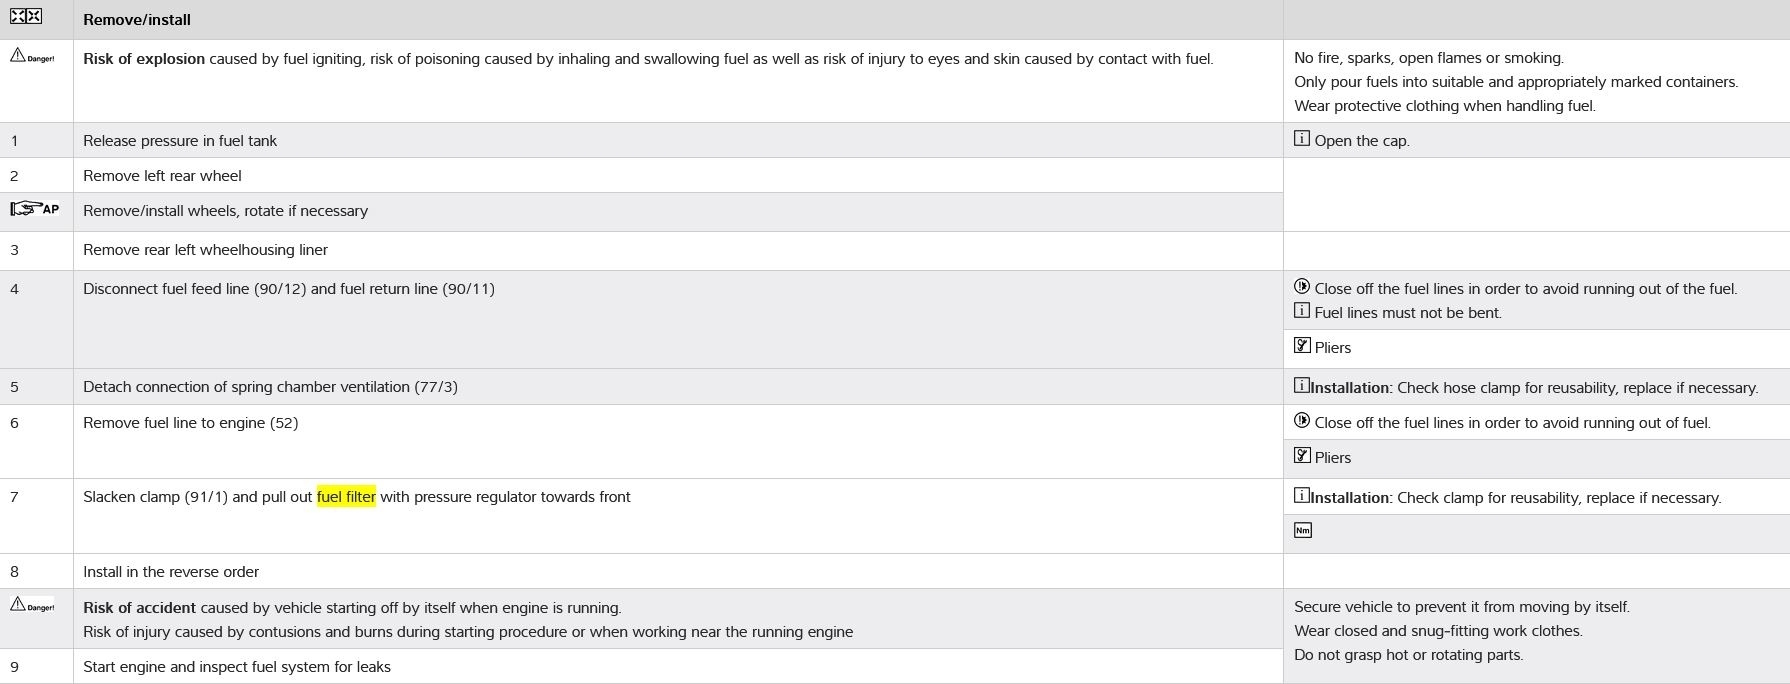Click the Remove/install header title
Screen dimensions: 1790x684
tap(137, 20)
